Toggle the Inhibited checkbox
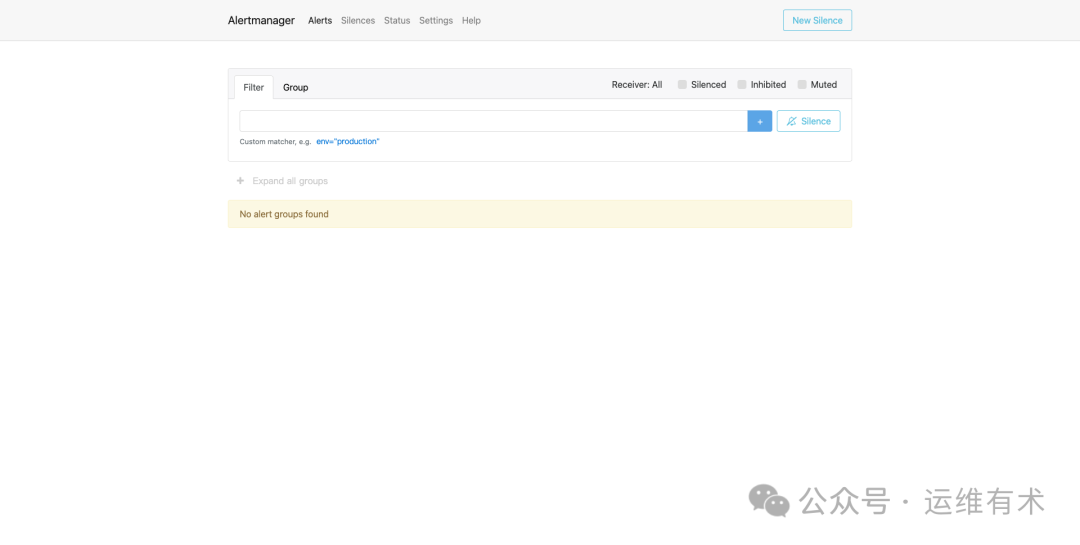 click(742, 85)
